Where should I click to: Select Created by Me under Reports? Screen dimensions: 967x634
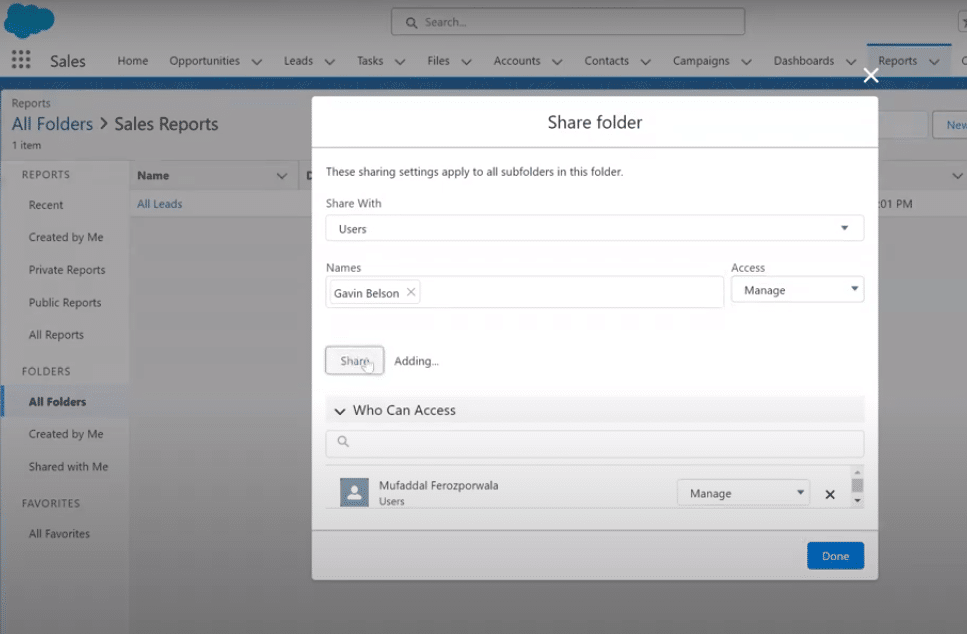[x=66, y=237]
